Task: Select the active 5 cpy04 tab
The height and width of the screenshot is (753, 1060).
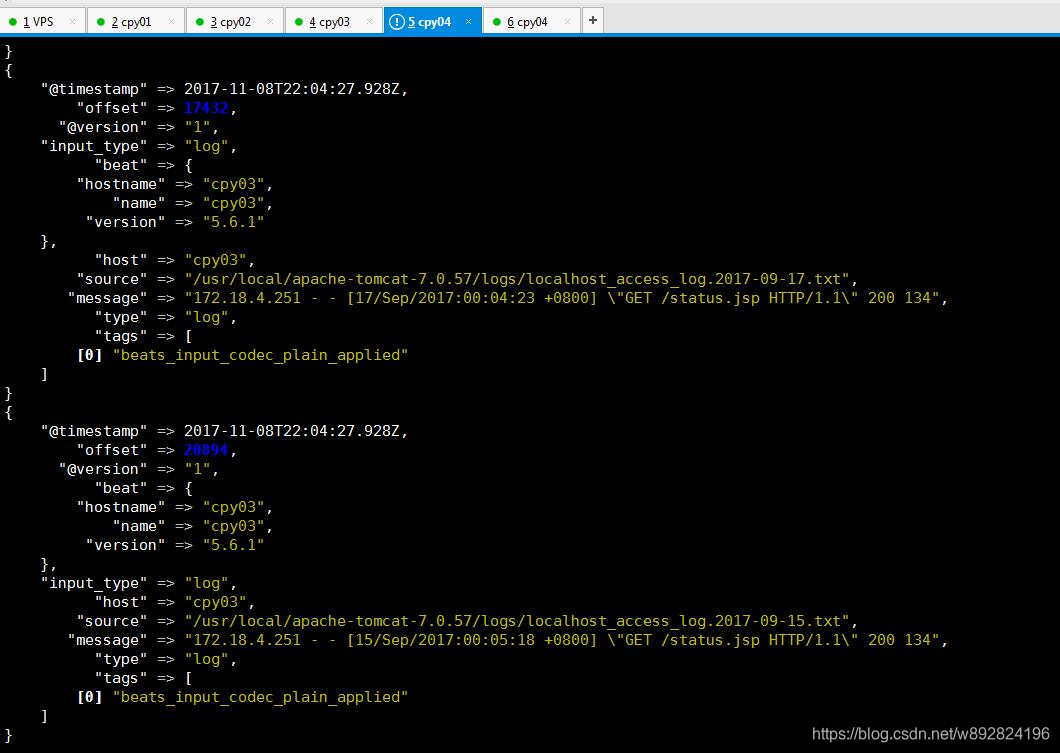Action: coord(433,22)
